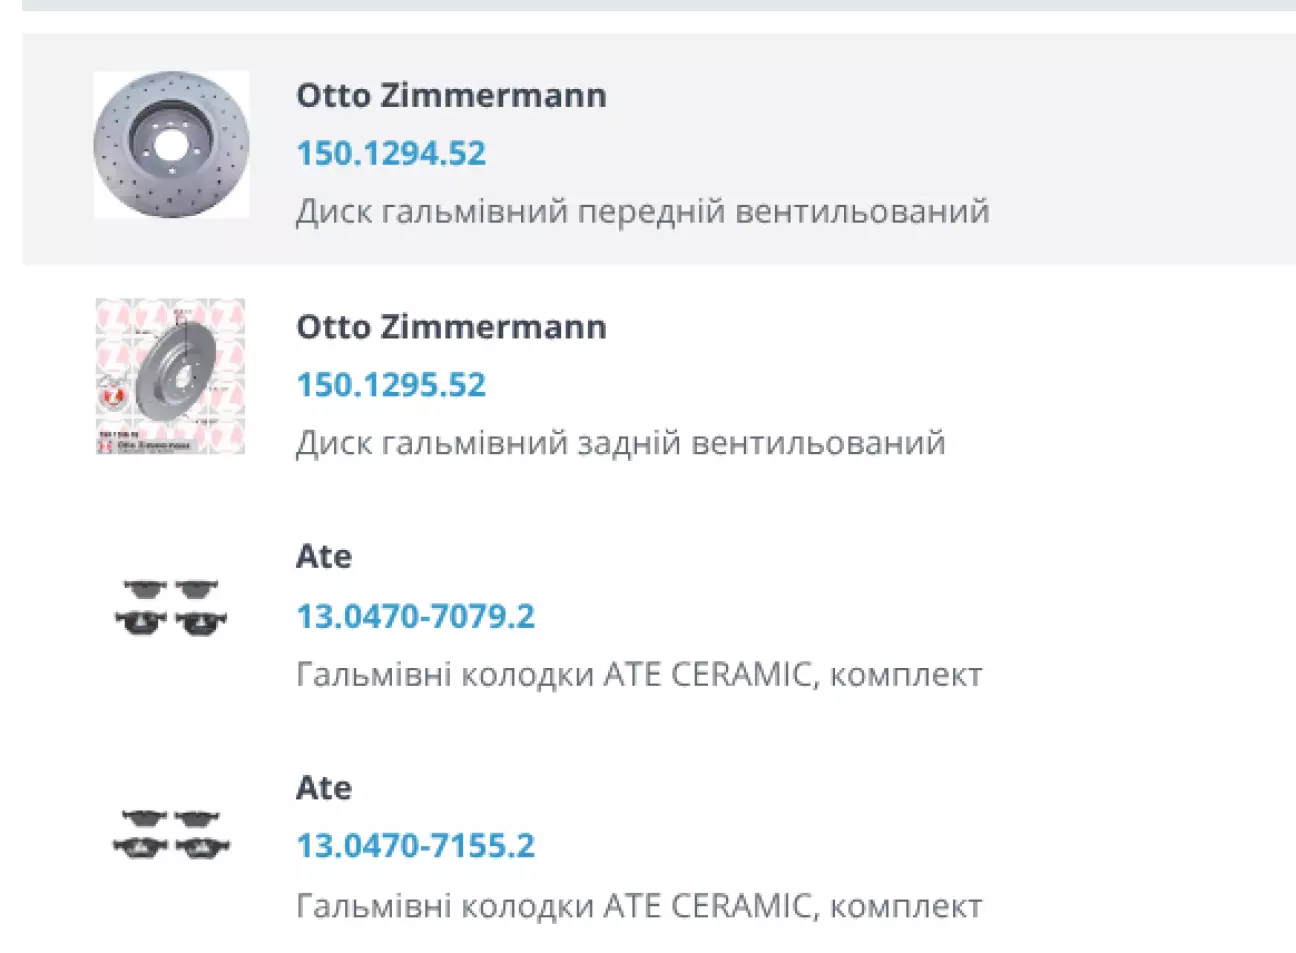The image size is (1296, 953).
Task: Open part number 13.0470-7079.2 link
Action: [415, 616]
